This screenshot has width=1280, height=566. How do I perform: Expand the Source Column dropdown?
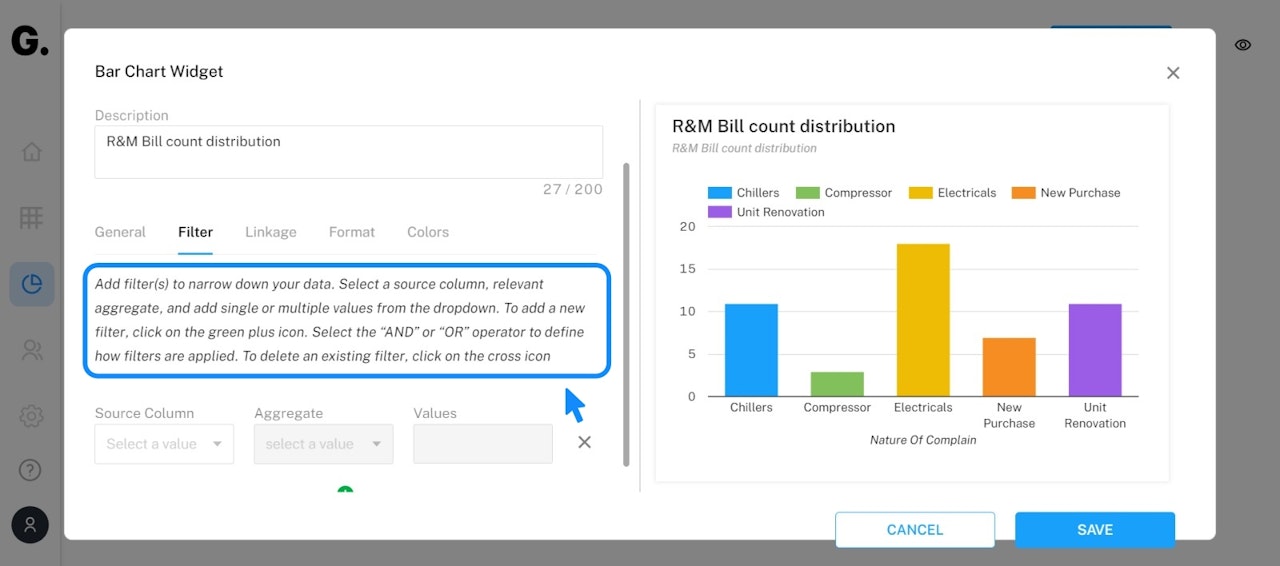[164, 444]
